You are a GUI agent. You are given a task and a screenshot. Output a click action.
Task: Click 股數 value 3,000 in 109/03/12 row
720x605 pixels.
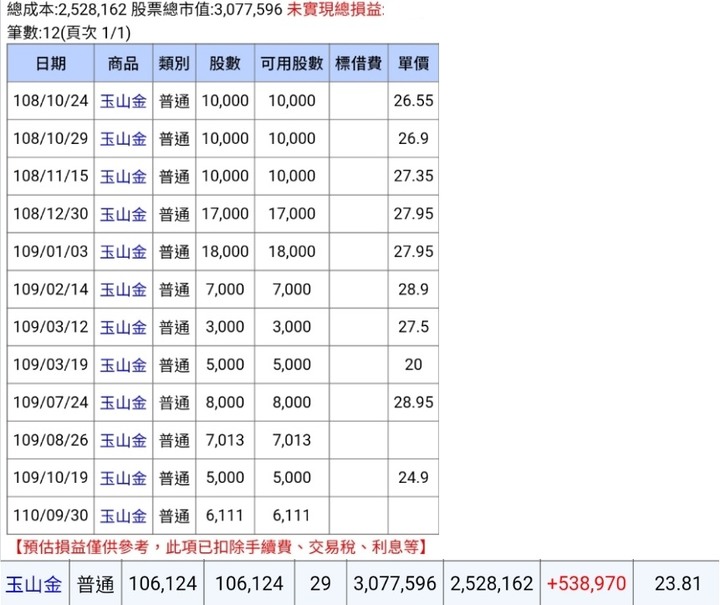[225, 327]
